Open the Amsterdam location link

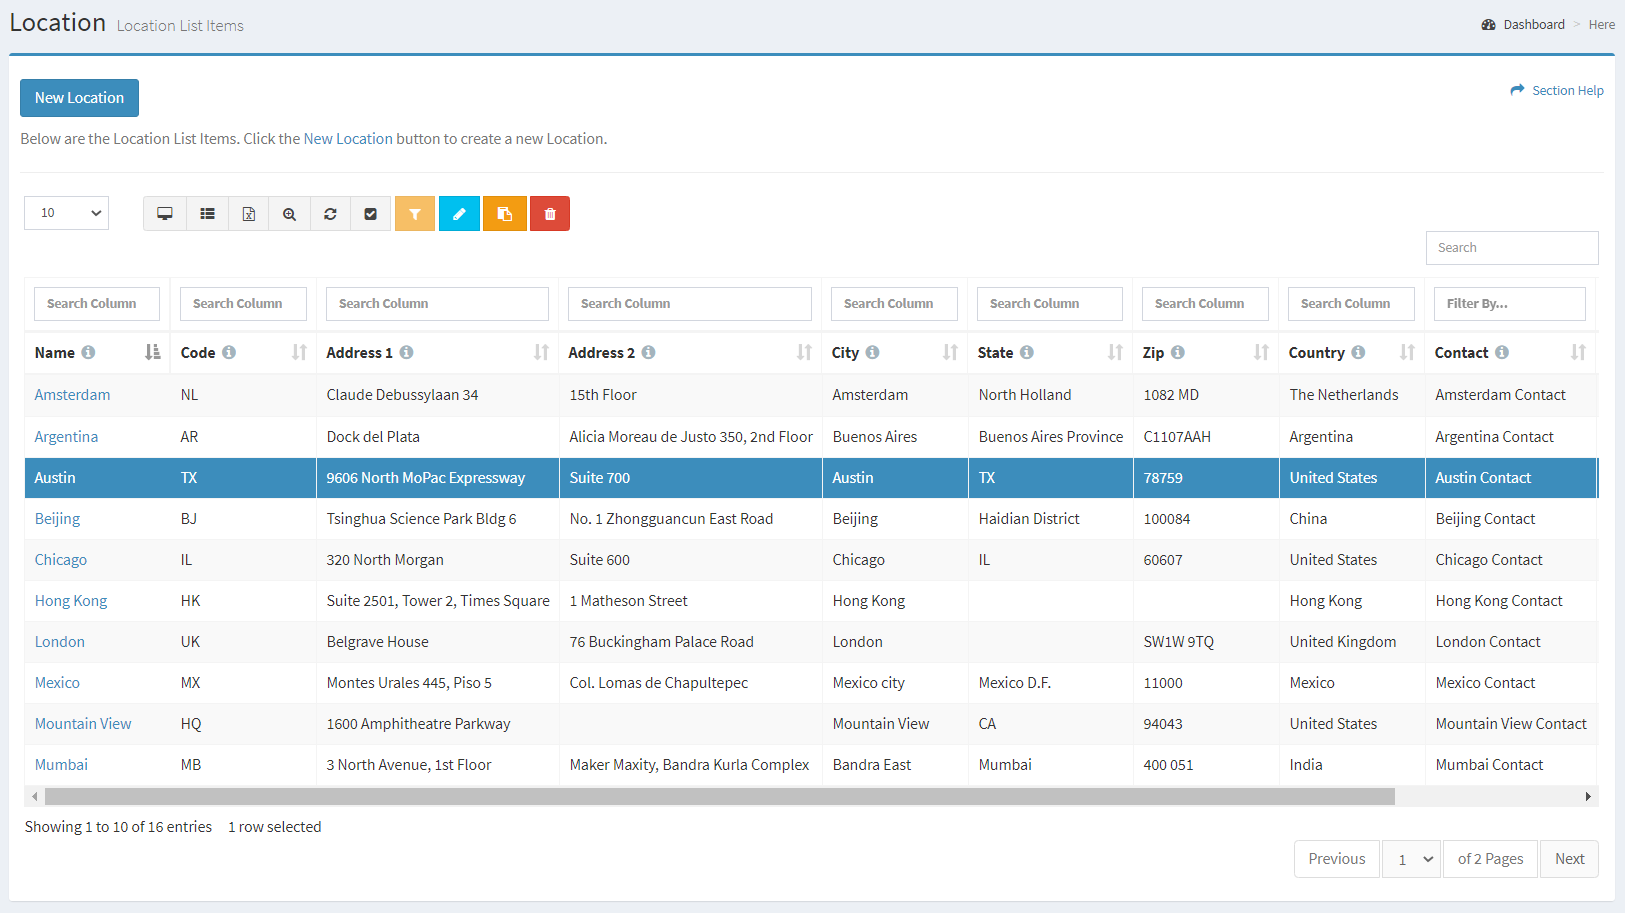pos(72,394)
